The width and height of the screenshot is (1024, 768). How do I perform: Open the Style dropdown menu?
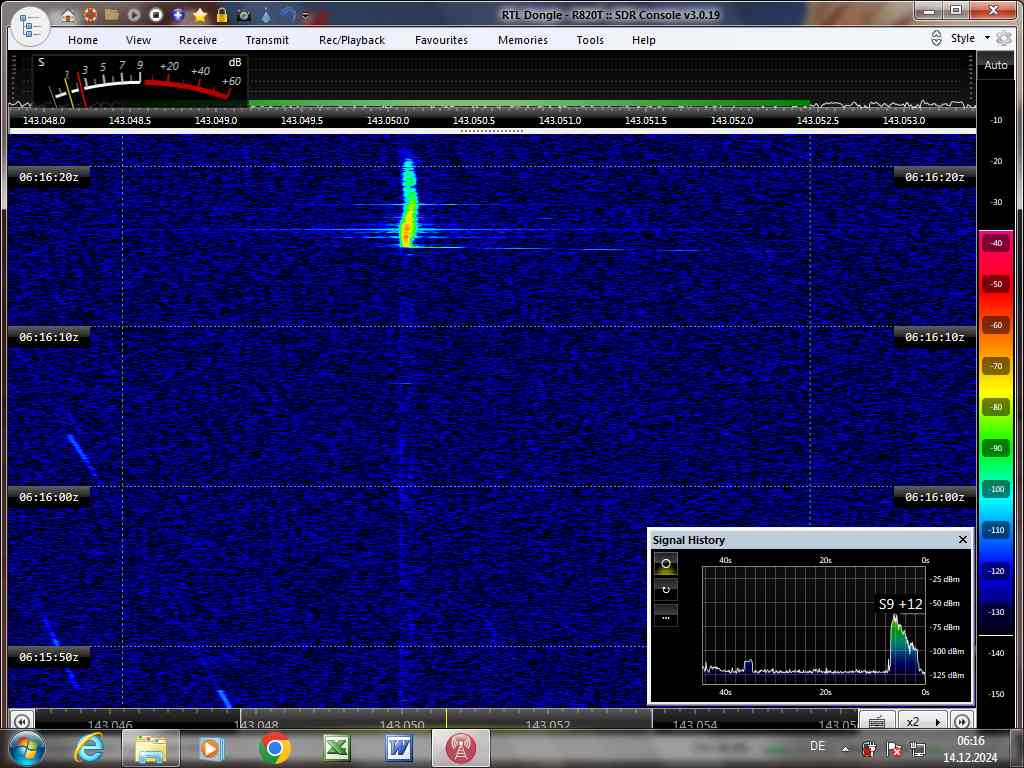[x=970, y=38]
